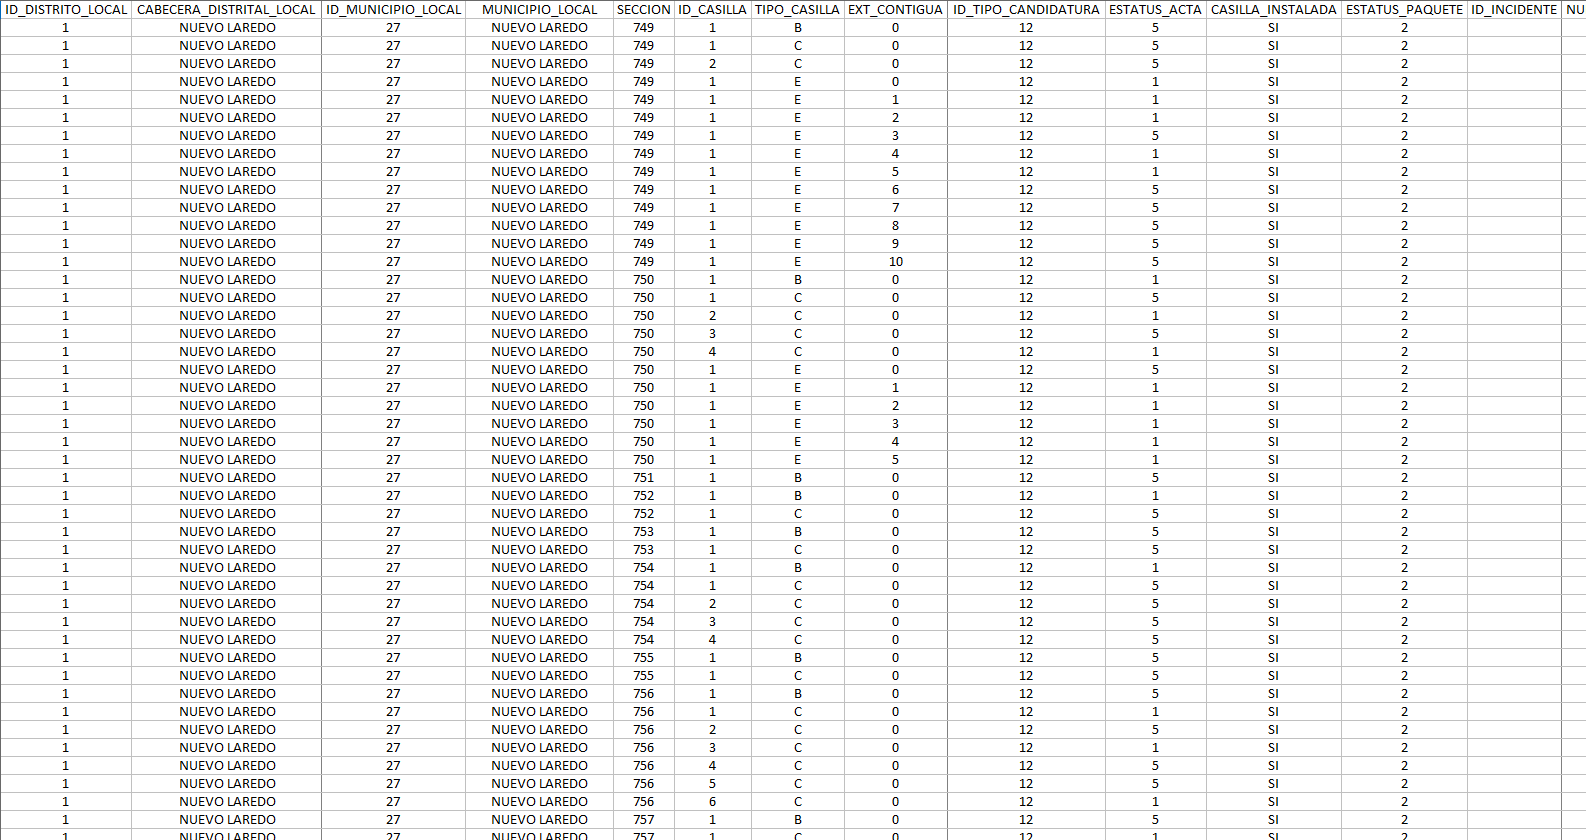Select the ESTATUS_PAQUETE header cell
The width and height of the screenshot is (1587, 840).
(x=1404, y=10)
